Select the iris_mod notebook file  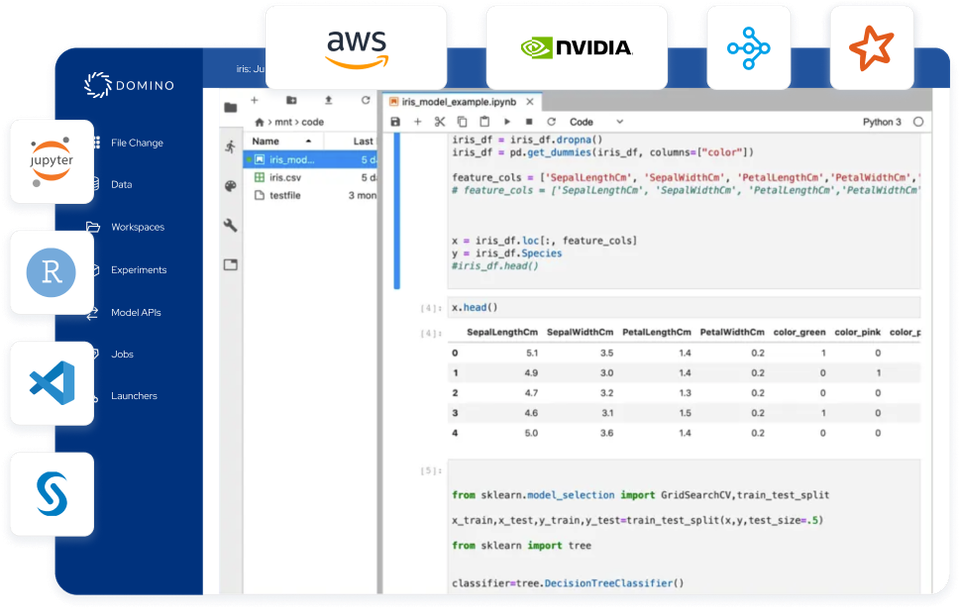tap(310, 160)
